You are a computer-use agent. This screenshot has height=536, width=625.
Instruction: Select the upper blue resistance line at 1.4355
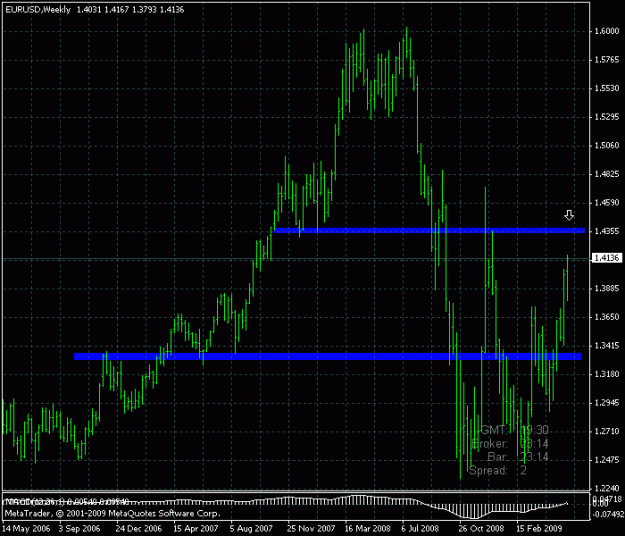pos(429,230)
